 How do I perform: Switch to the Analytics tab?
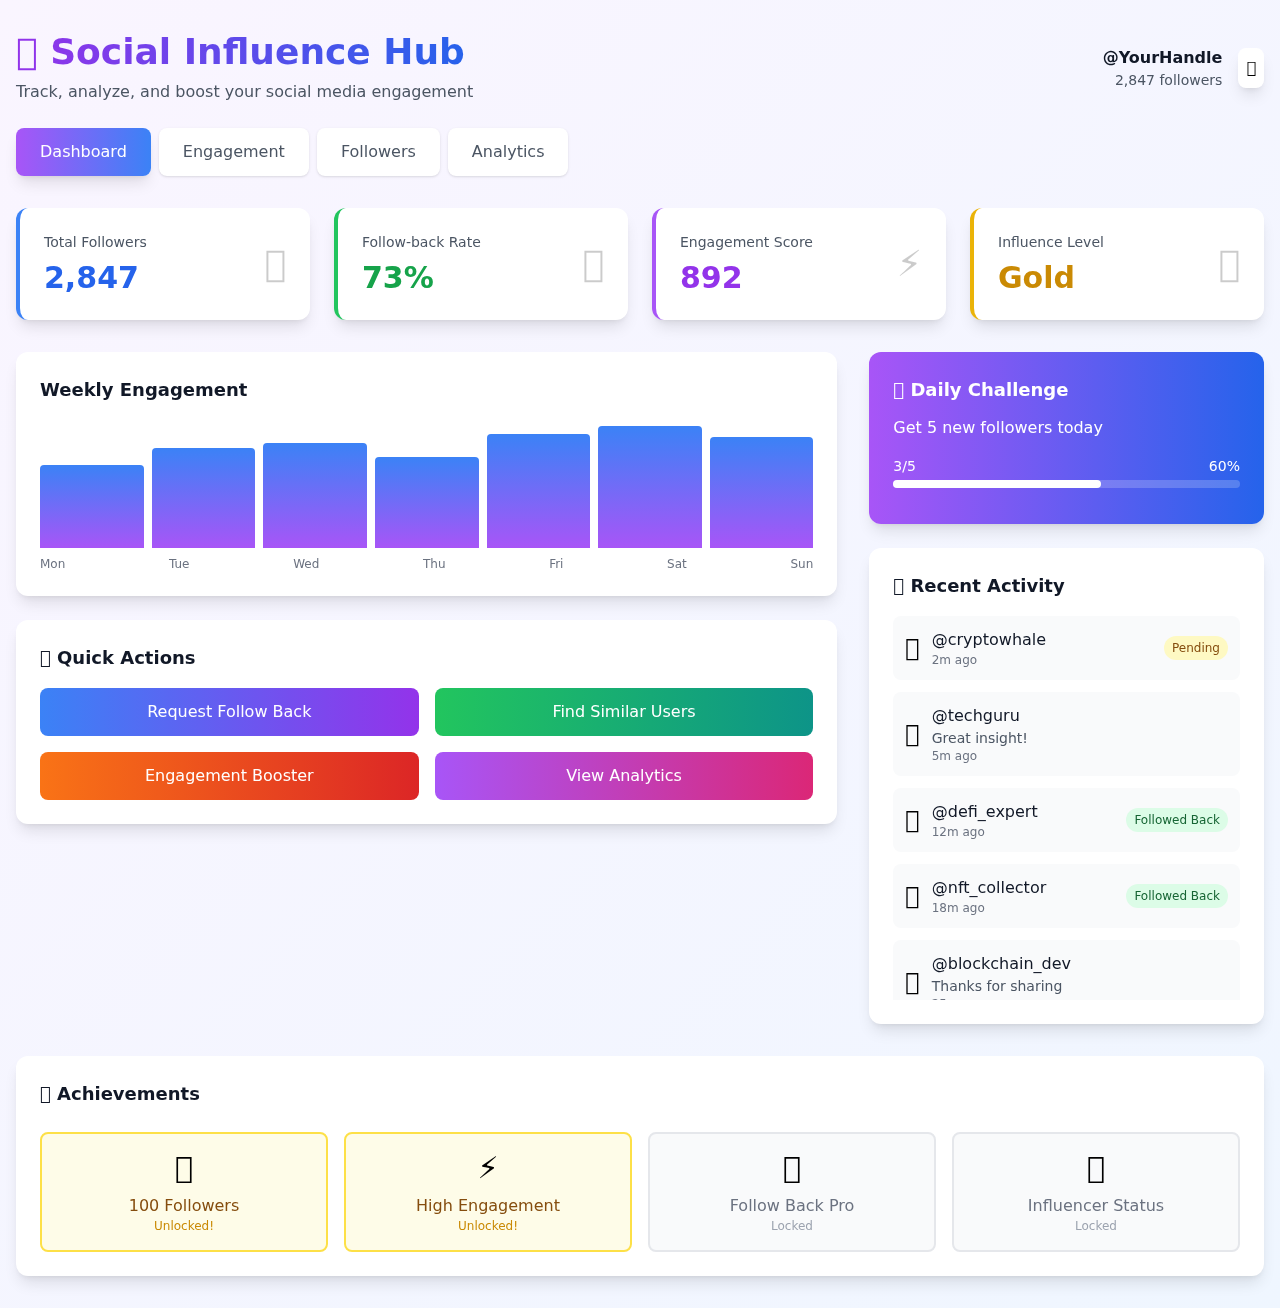pyautogui.click(x=507, y=151)
